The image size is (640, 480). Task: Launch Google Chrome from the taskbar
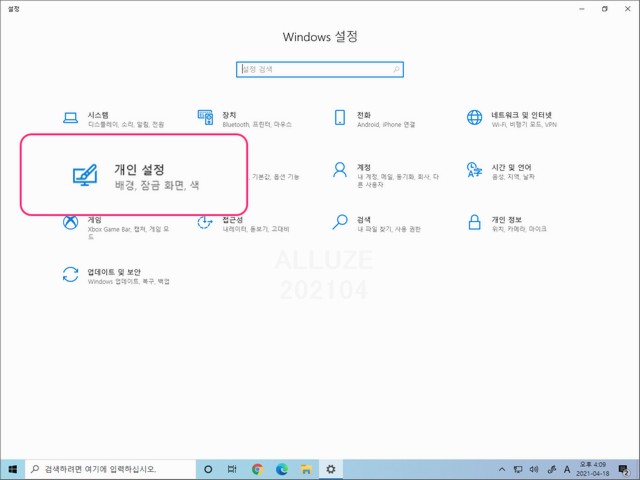coord(257,469)
